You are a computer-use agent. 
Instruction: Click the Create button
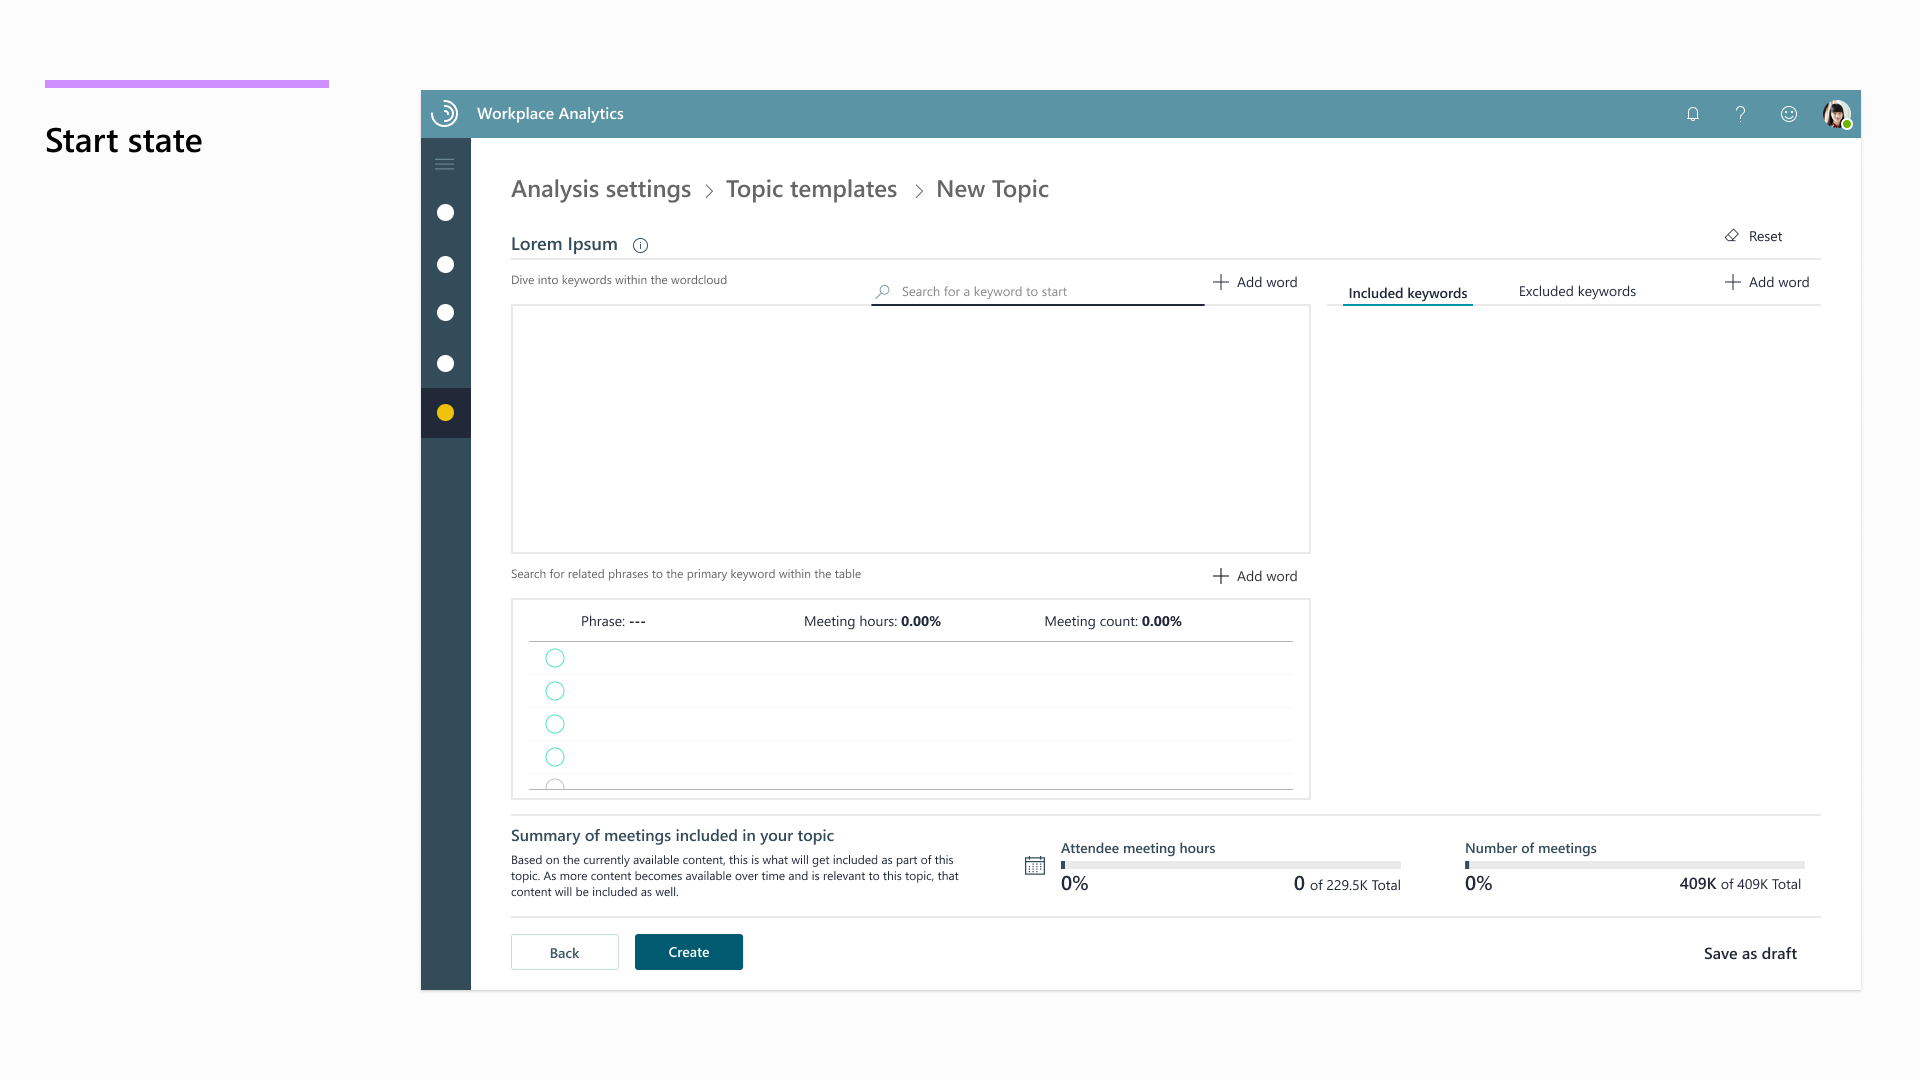tap(688, 952)
